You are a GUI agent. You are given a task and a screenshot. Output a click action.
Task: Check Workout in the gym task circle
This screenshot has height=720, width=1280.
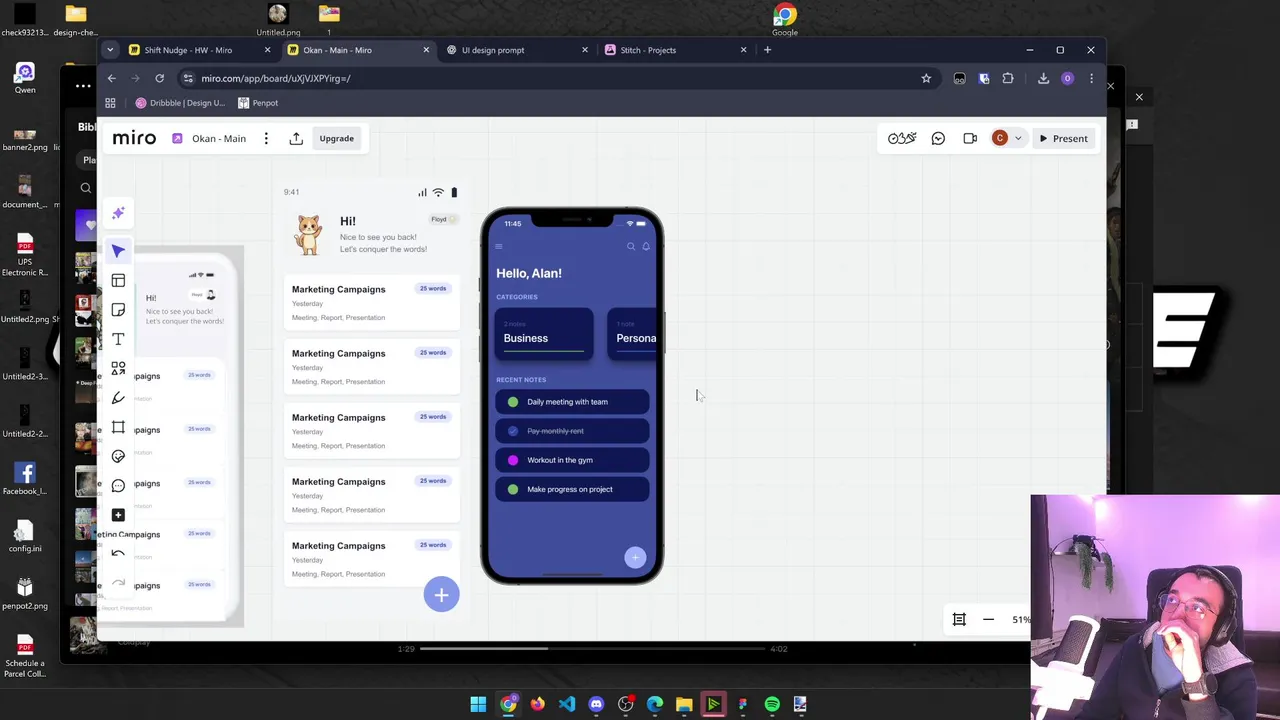click(513, 460)
